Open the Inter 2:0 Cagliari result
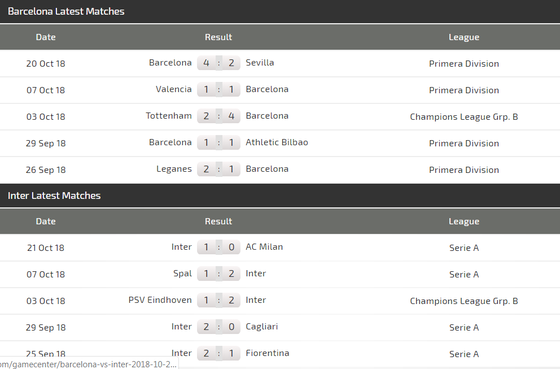Image resolution: width=560 pixels, height=369 pixels. point(219,327)
